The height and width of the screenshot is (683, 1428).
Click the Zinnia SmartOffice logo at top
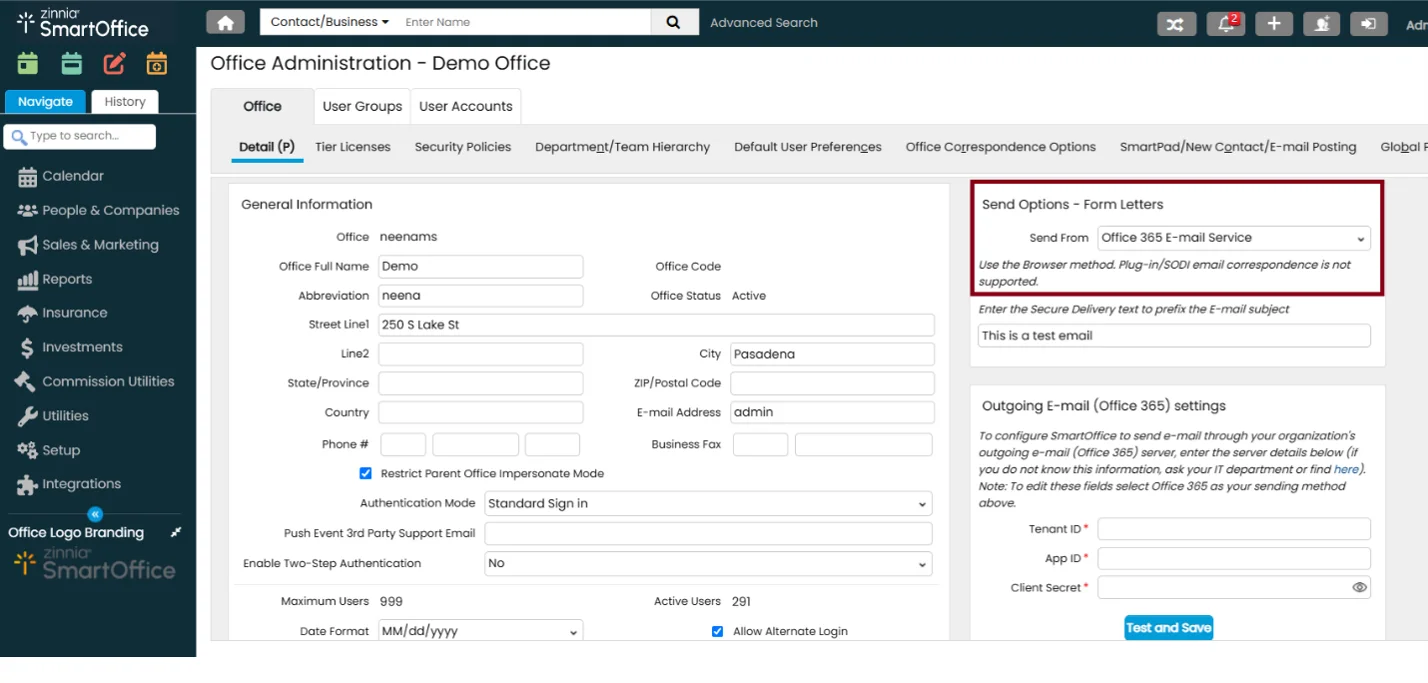83,23
